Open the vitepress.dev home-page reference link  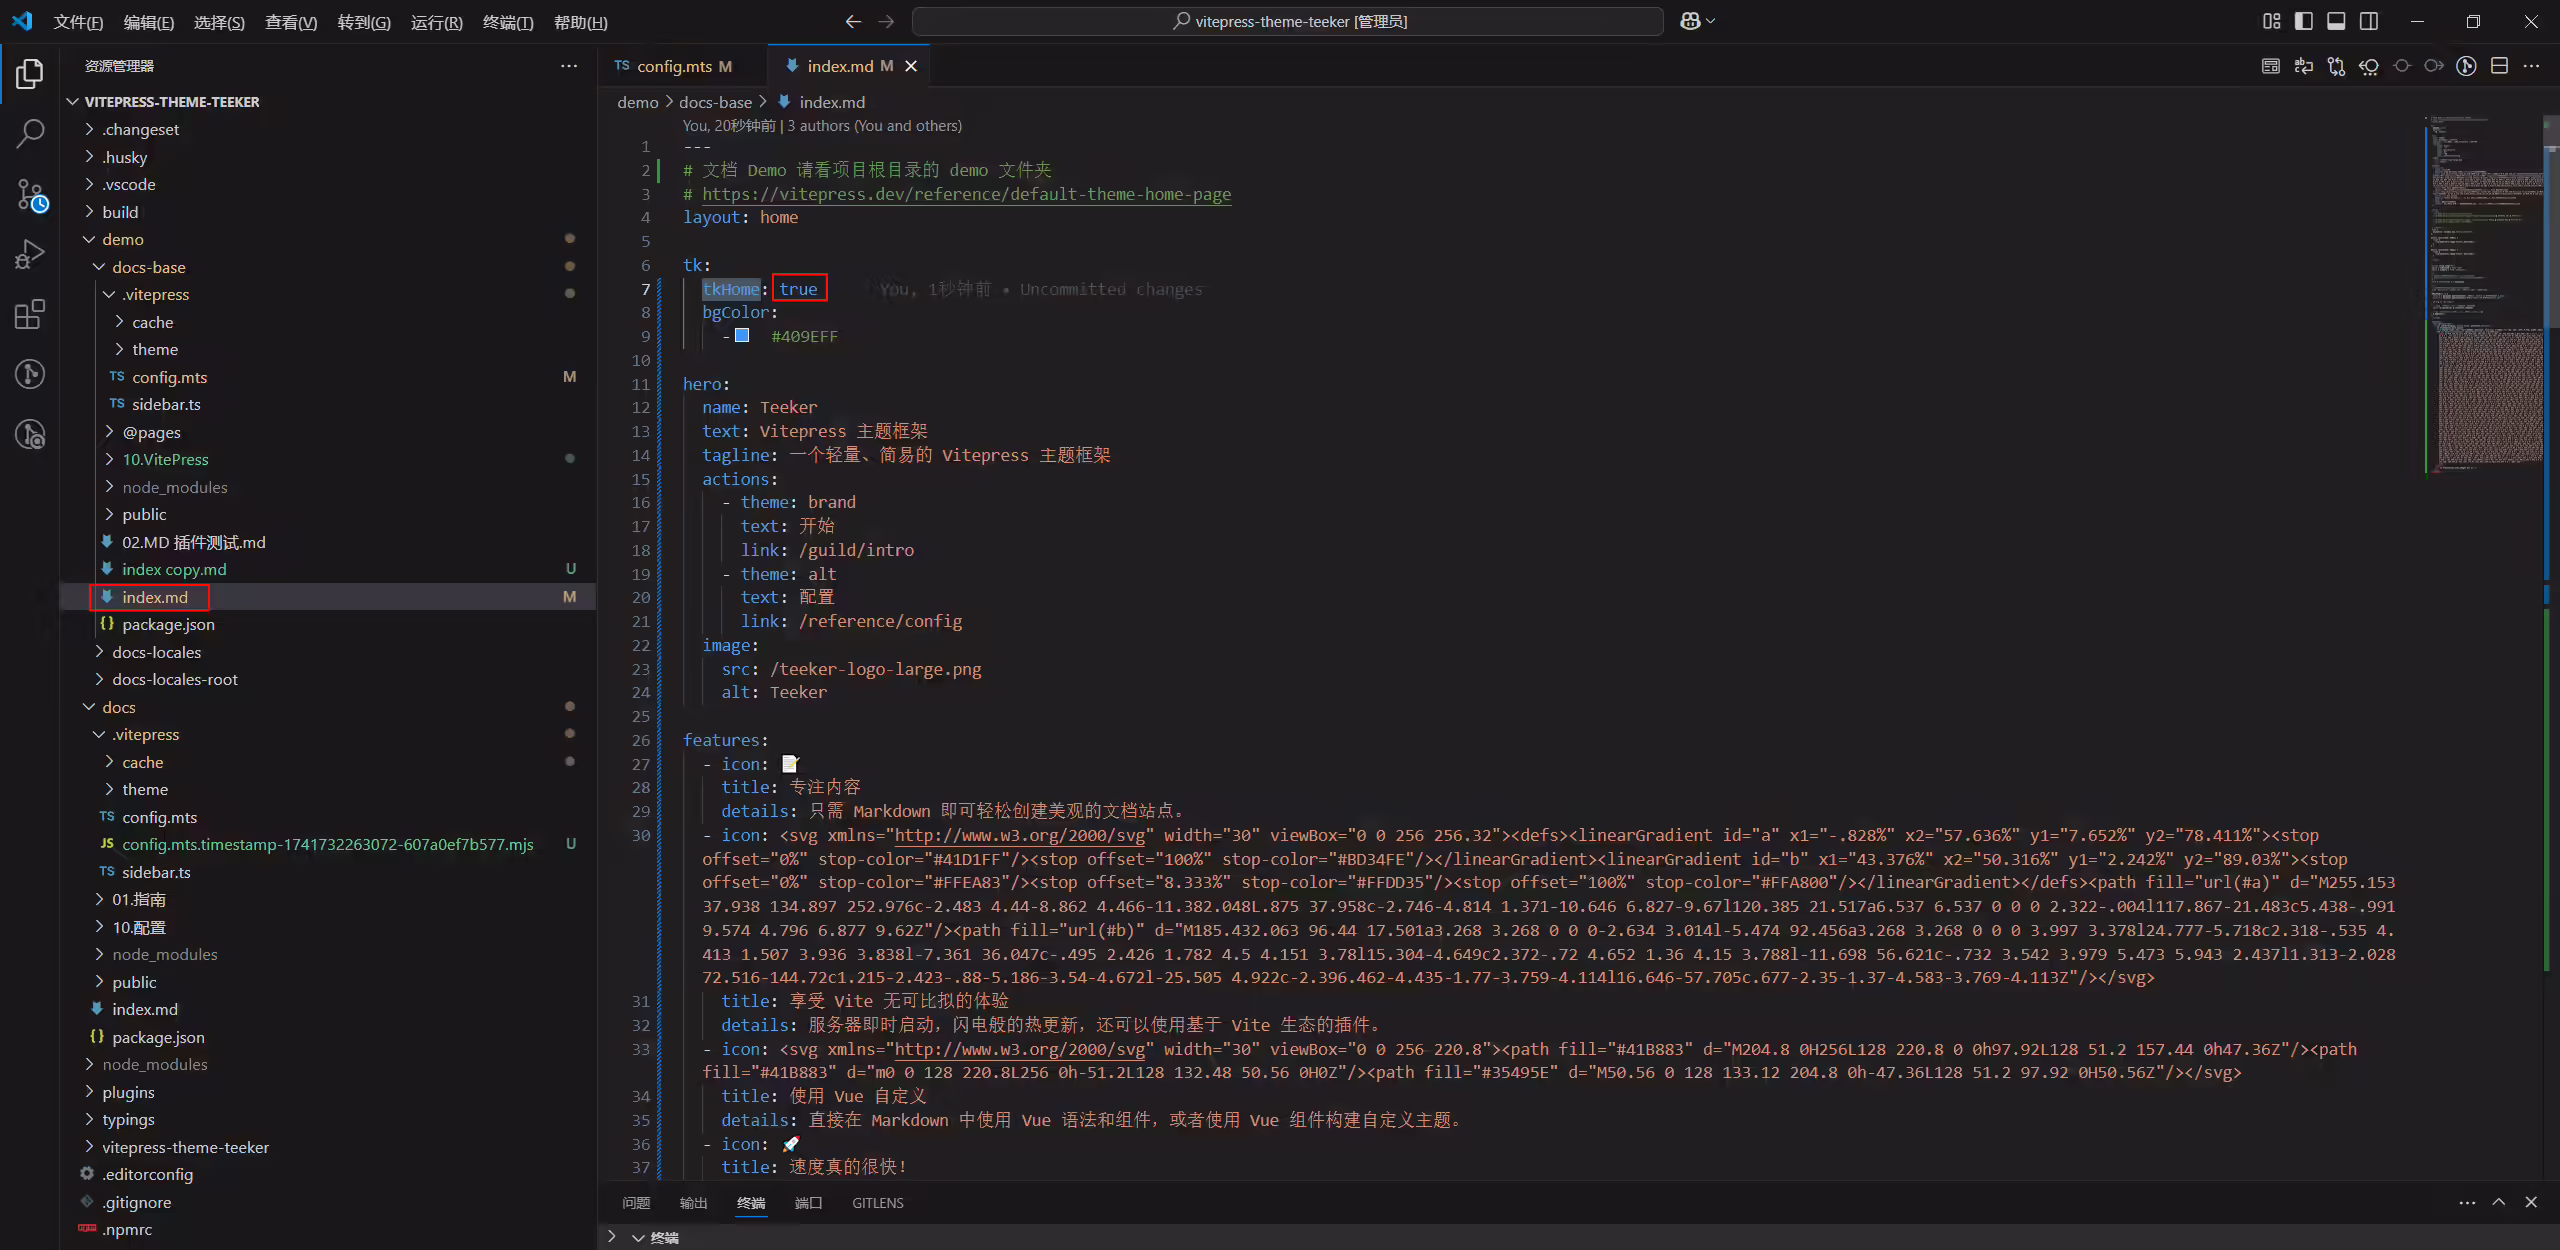coord(966,194)
